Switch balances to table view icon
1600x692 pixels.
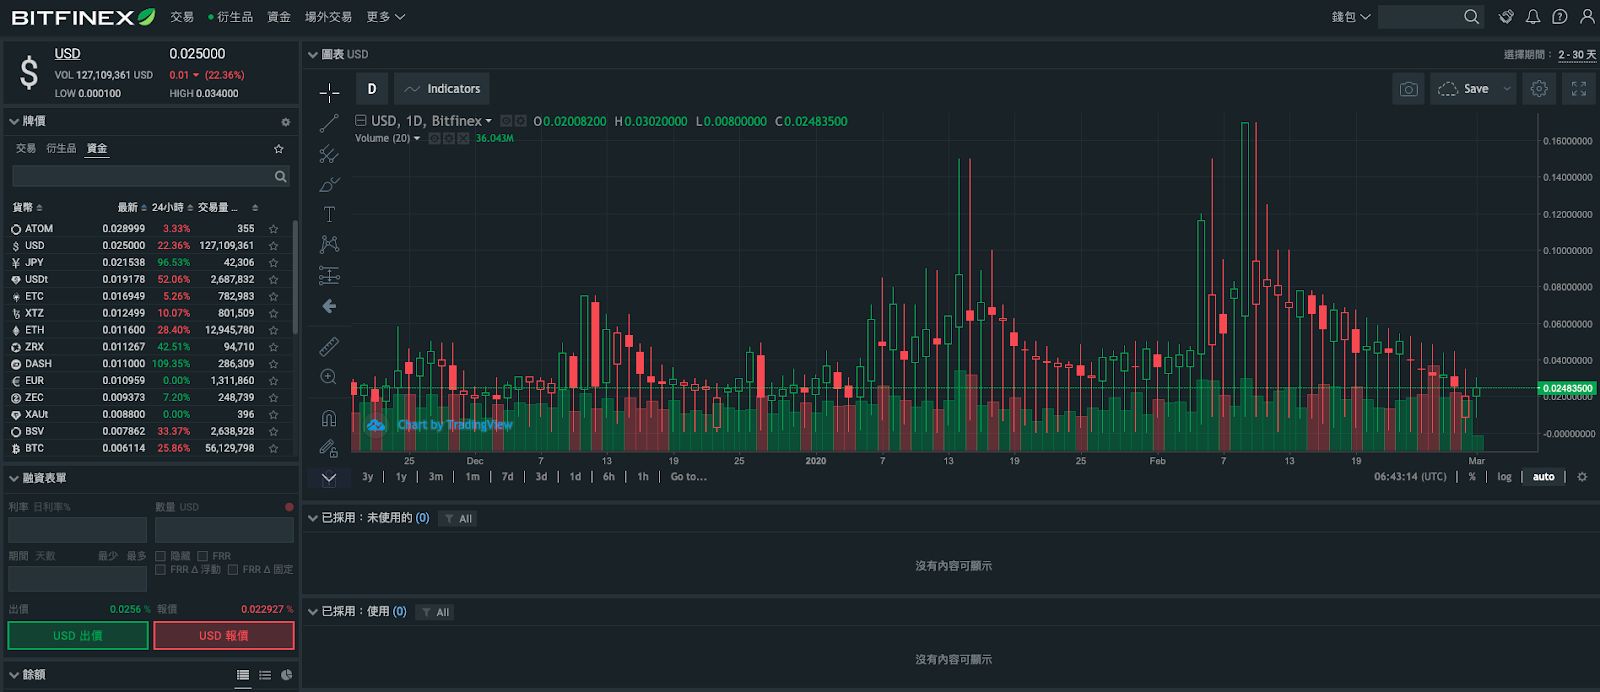(243, 675)
